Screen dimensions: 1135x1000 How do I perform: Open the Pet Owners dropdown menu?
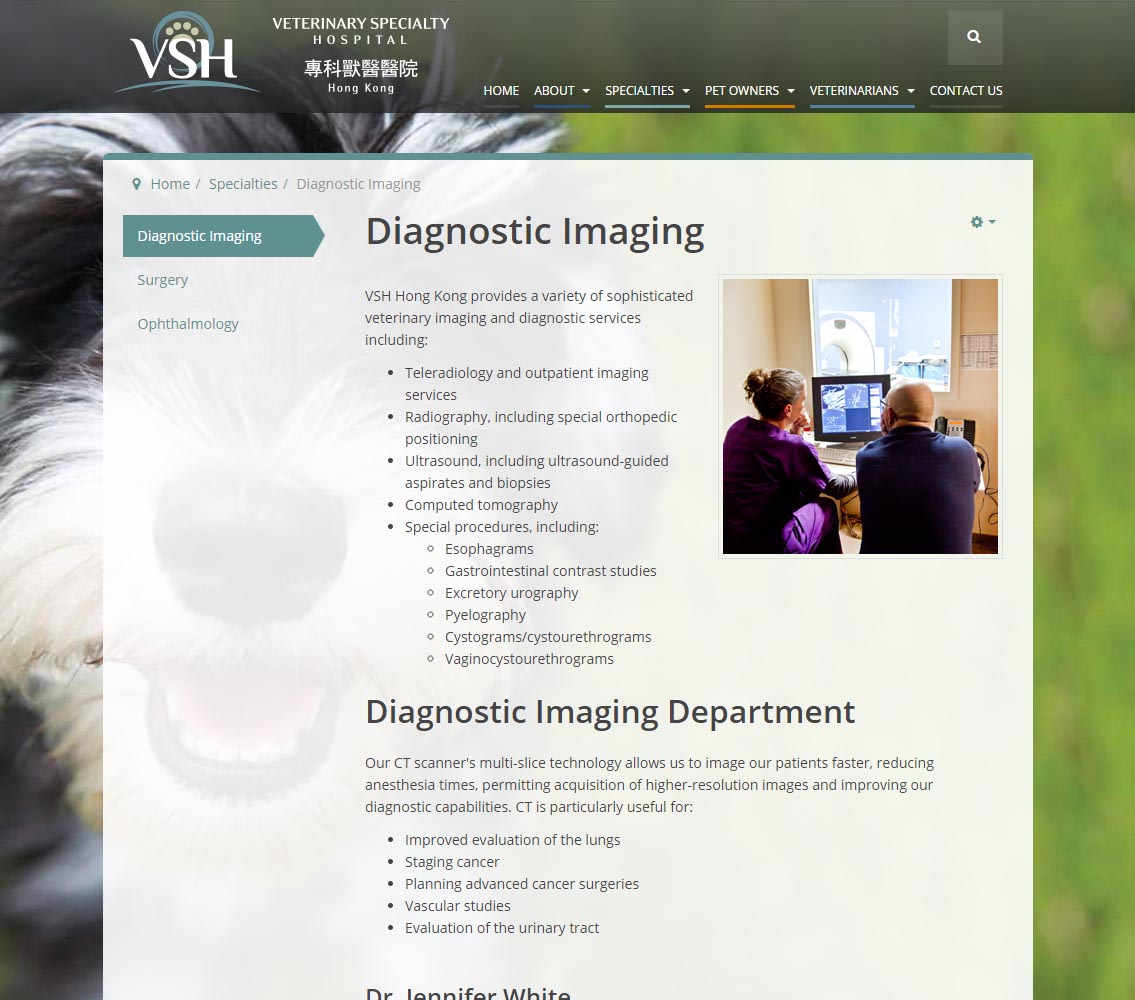749,91
